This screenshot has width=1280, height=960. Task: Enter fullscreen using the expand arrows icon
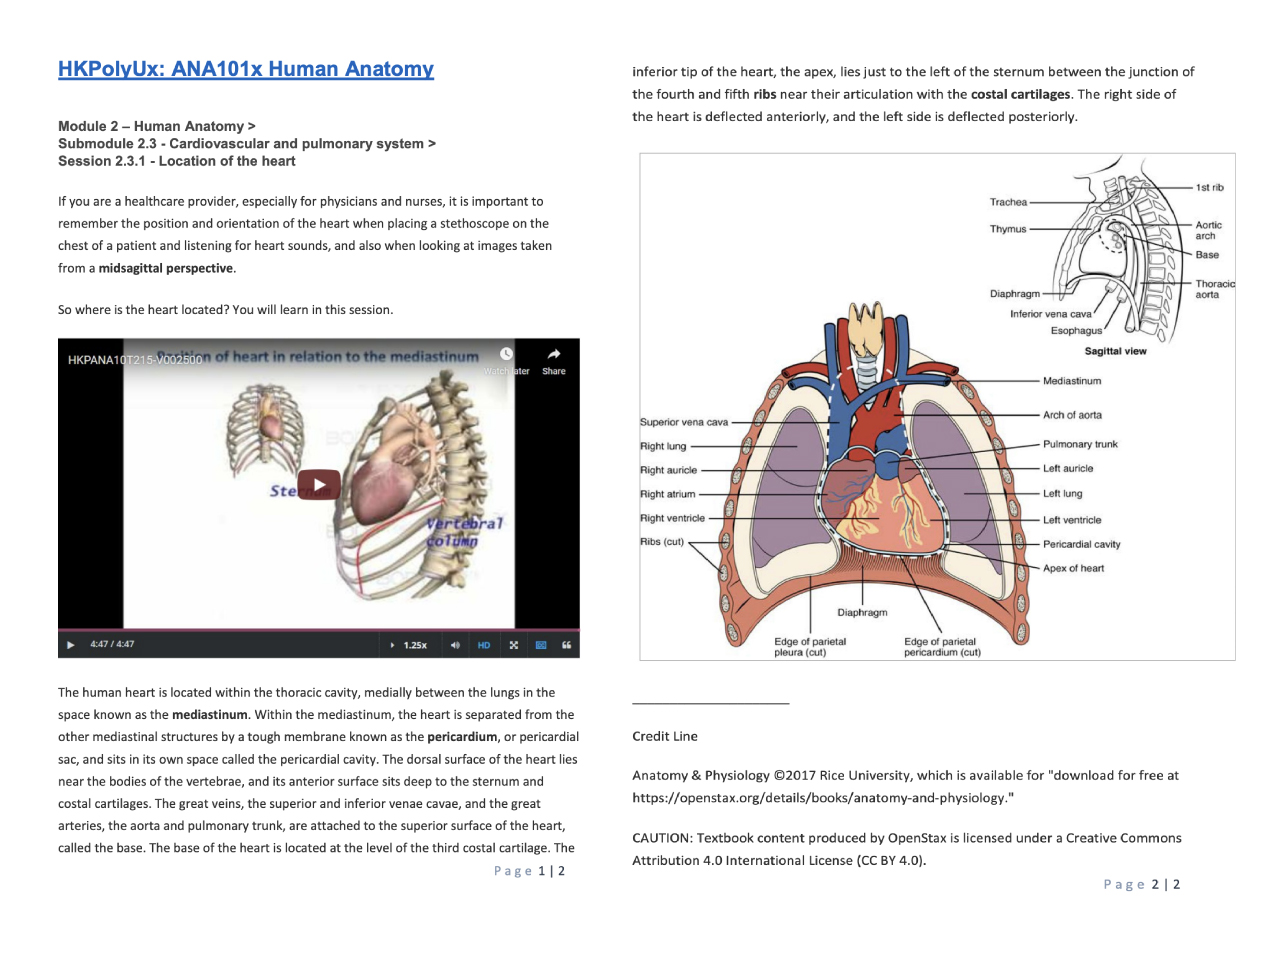(513, 645)
